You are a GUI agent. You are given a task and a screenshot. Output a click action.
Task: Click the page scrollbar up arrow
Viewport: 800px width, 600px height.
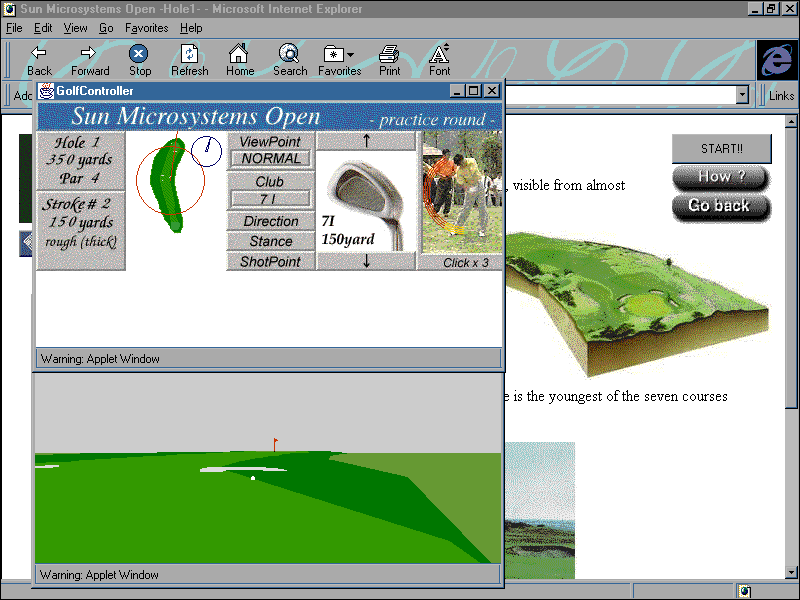click(791, 121)
